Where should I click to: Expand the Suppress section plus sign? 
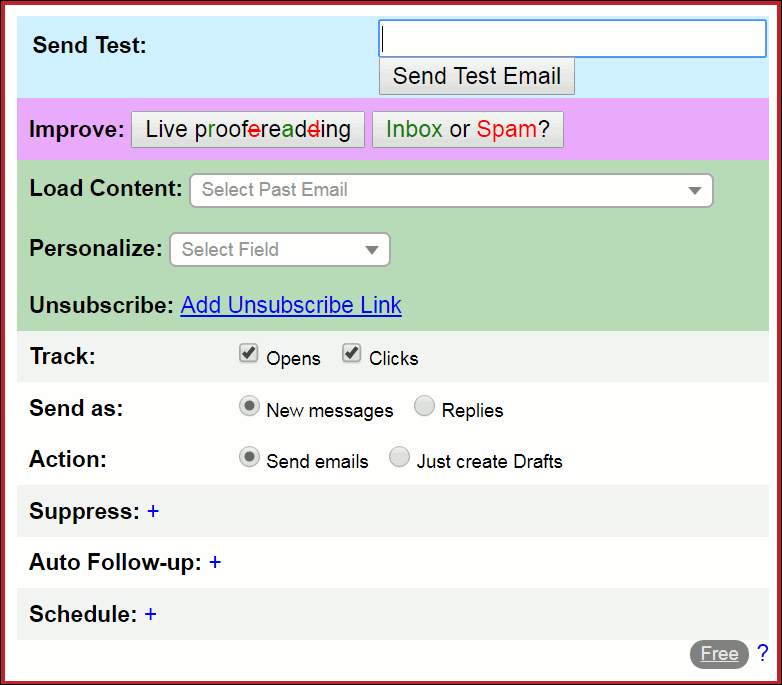coord(153,511)
